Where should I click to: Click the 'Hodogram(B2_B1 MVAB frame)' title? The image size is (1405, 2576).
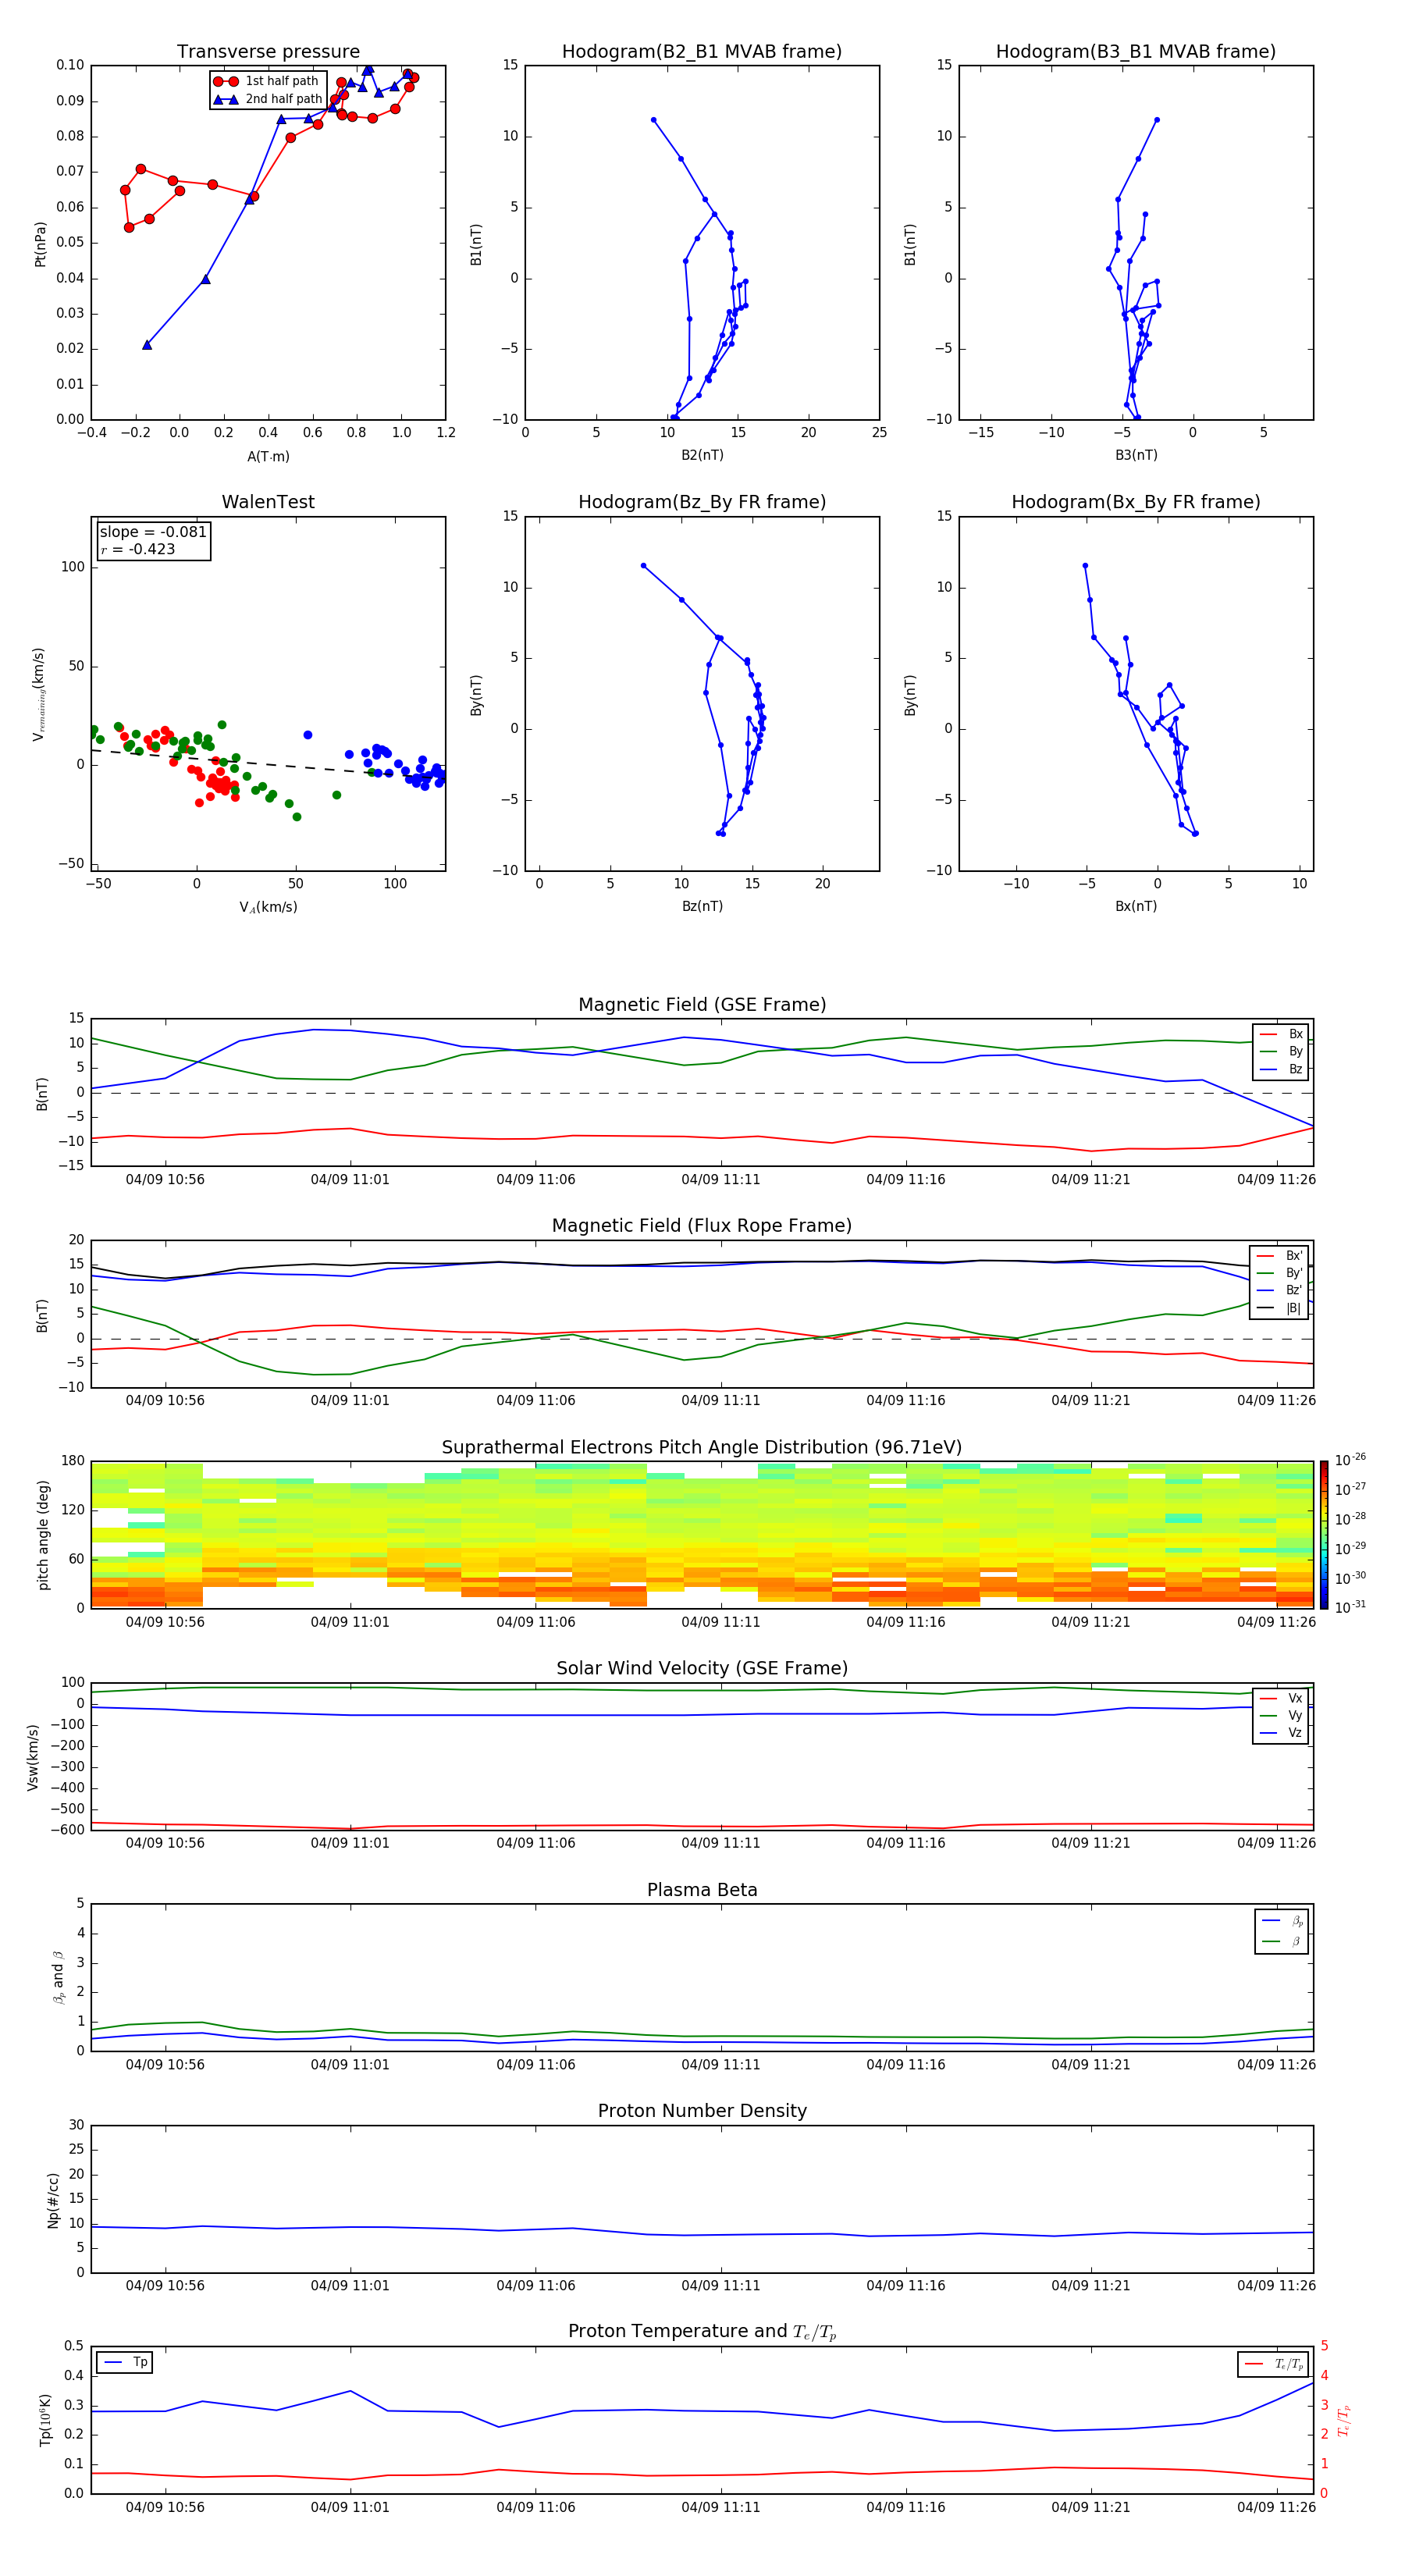[702, 52]
